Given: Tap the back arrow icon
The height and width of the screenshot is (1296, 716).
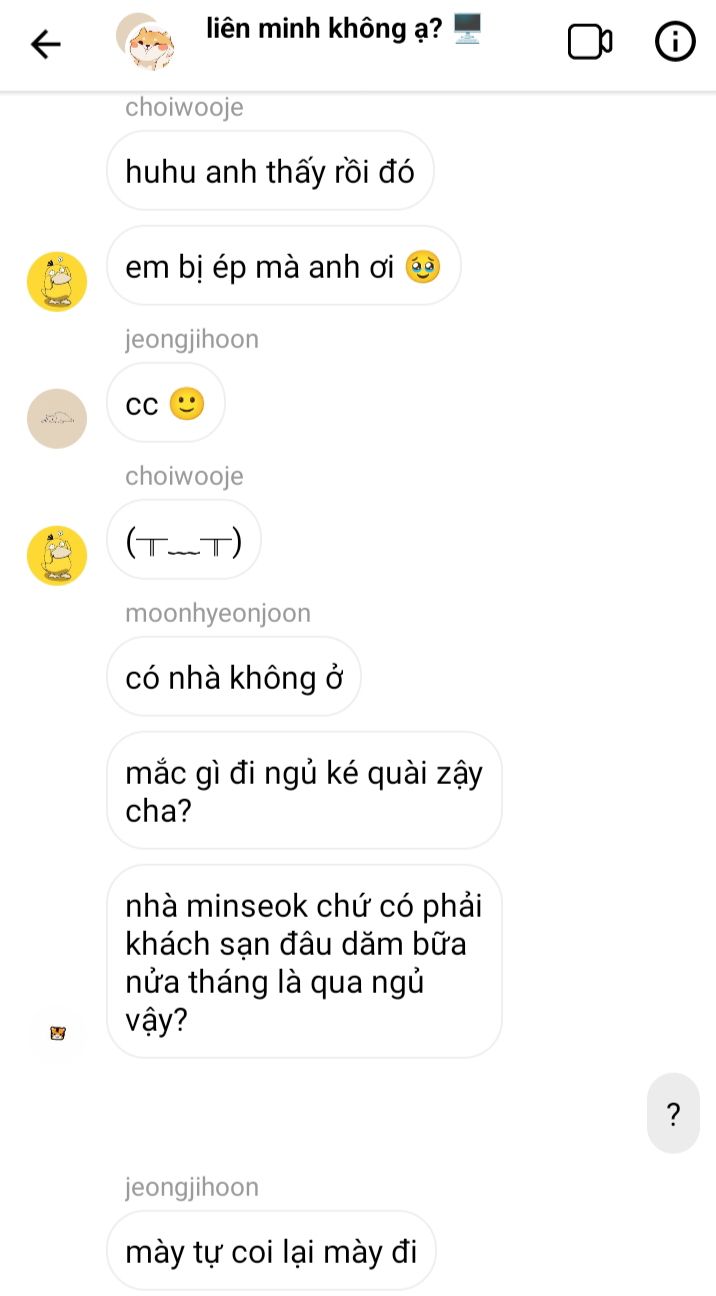Looking at the screenshot, I should tap(46, 43).
